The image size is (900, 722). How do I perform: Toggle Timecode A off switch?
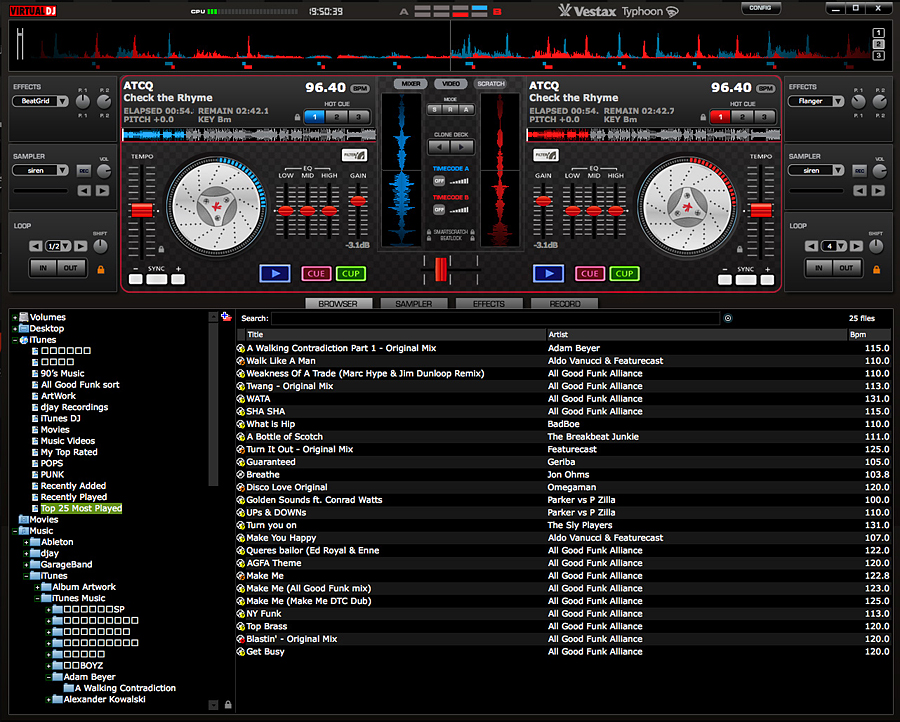pos(438,181)
